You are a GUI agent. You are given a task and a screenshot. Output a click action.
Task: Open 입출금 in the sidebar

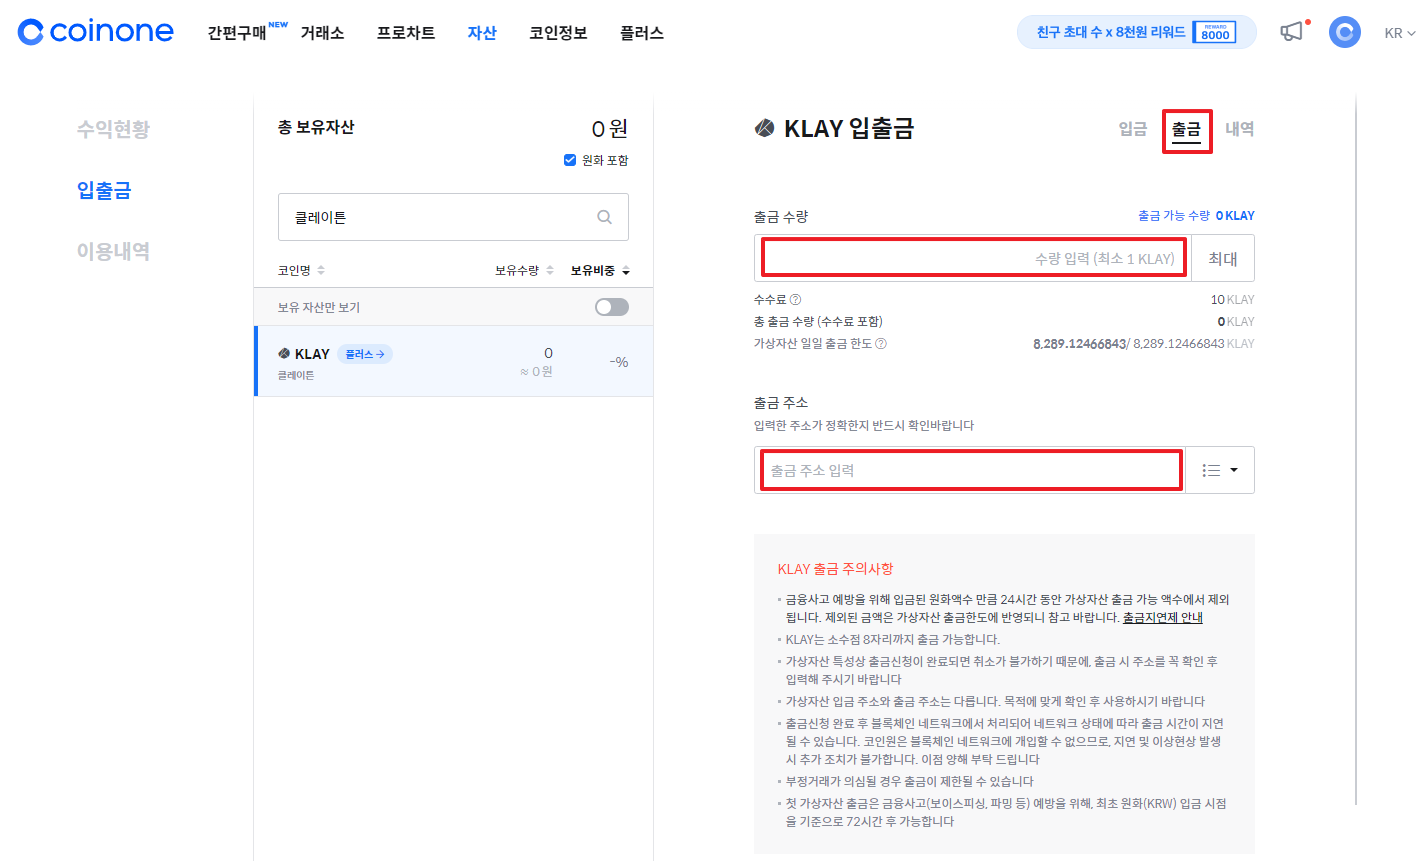(x=104, y=190)
